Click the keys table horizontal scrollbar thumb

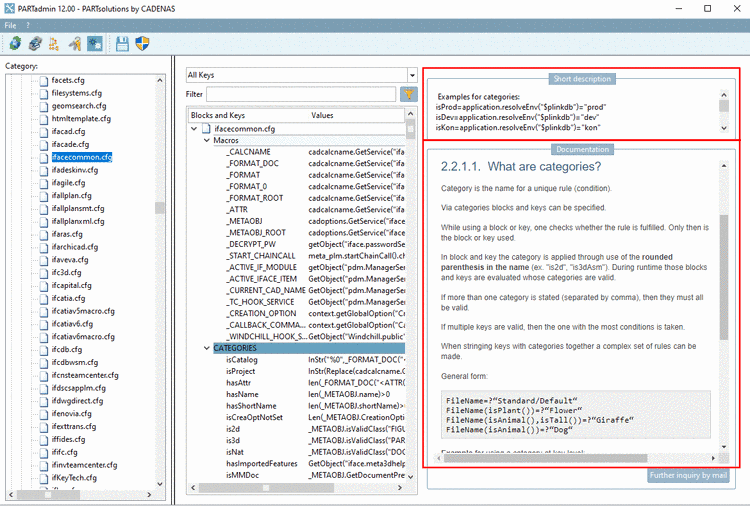266,488
